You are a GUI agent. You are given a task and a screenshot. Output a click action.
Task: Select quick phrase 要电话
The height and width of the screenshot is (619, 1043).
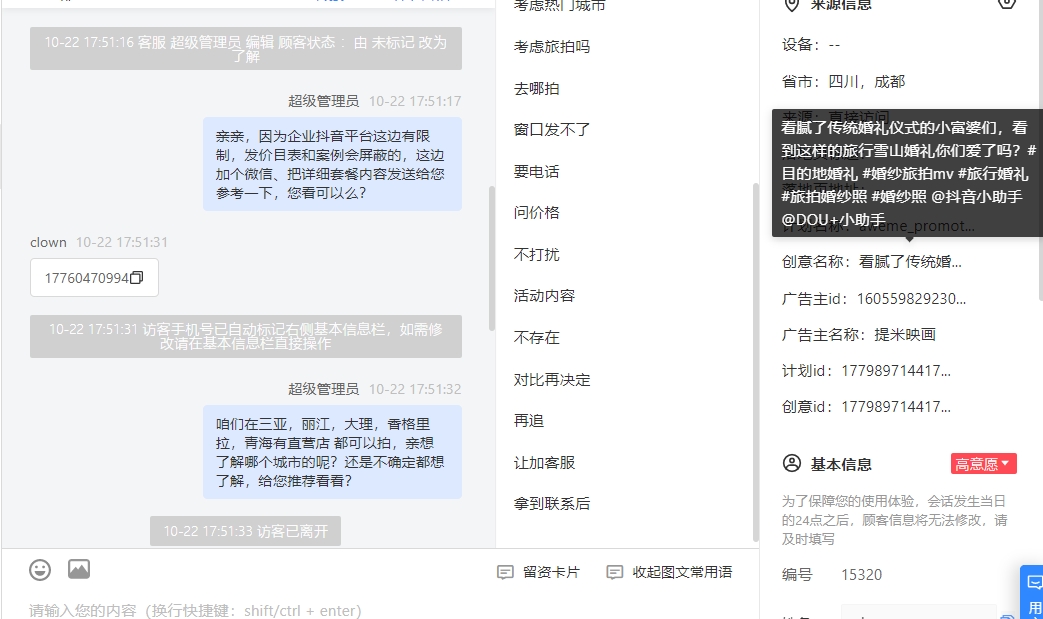[x=536, y=172]
